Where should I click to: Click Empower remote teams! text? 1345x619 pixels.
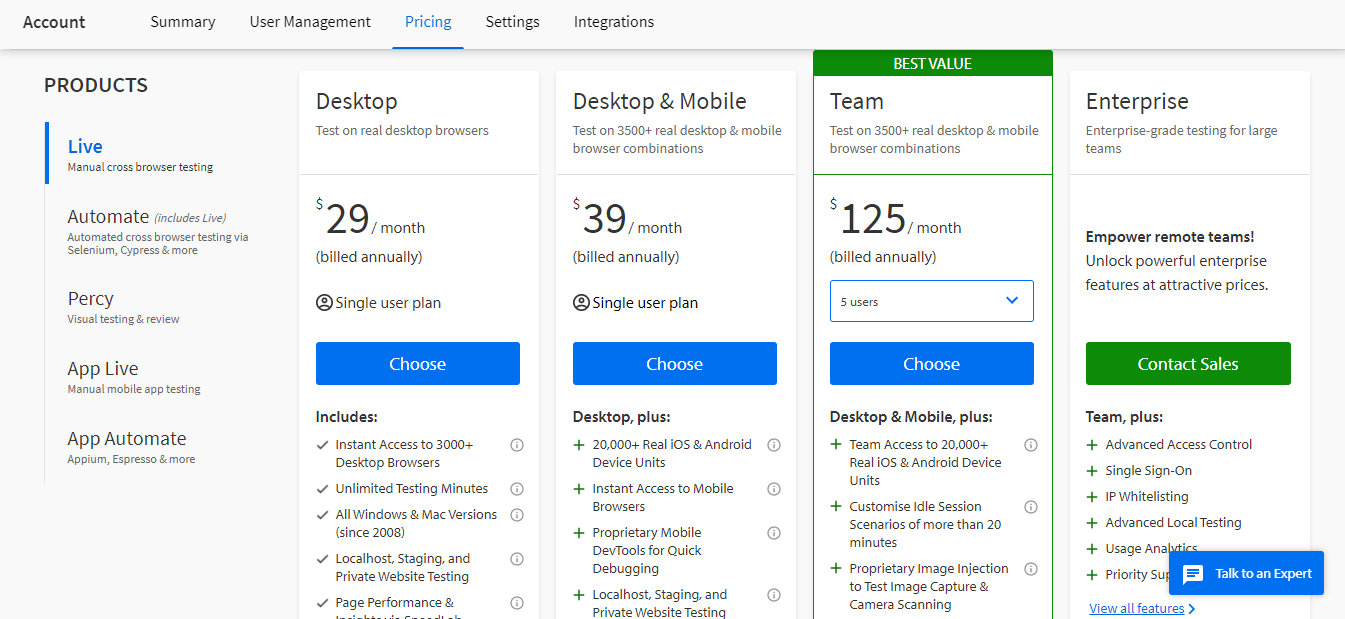point(1170,237)
